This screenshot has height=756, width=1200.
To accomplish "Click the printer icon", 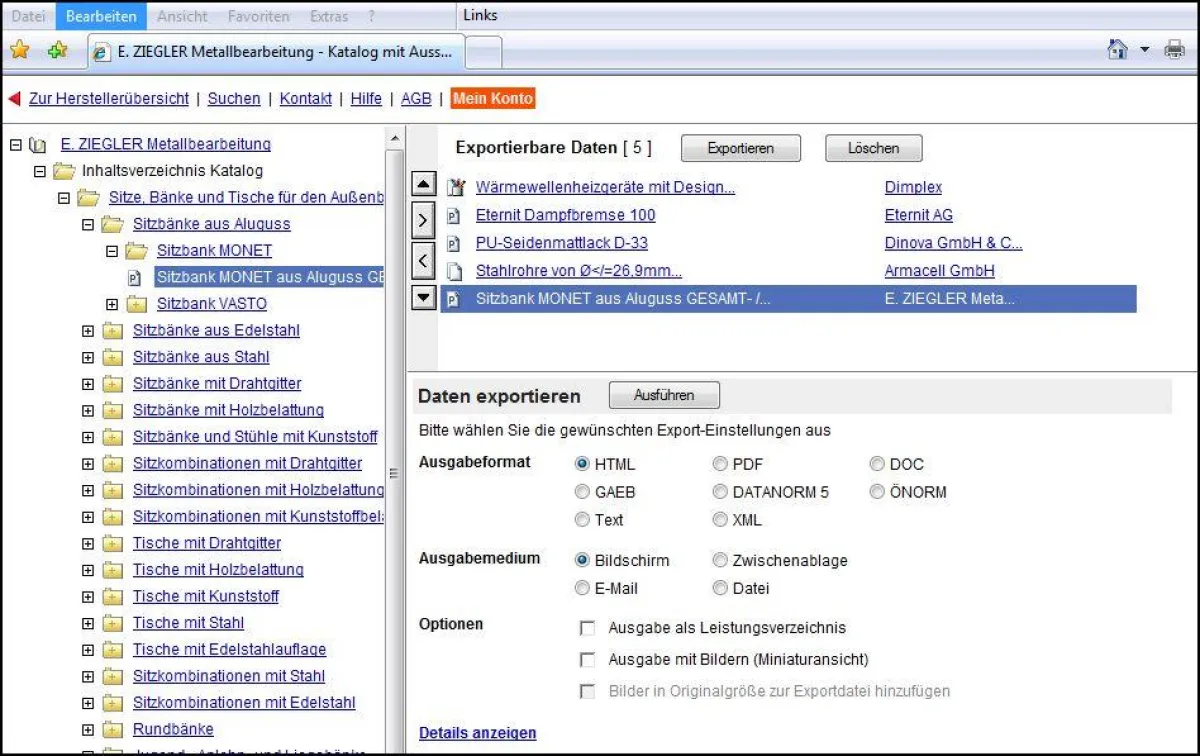I will tap(1174, 50).
